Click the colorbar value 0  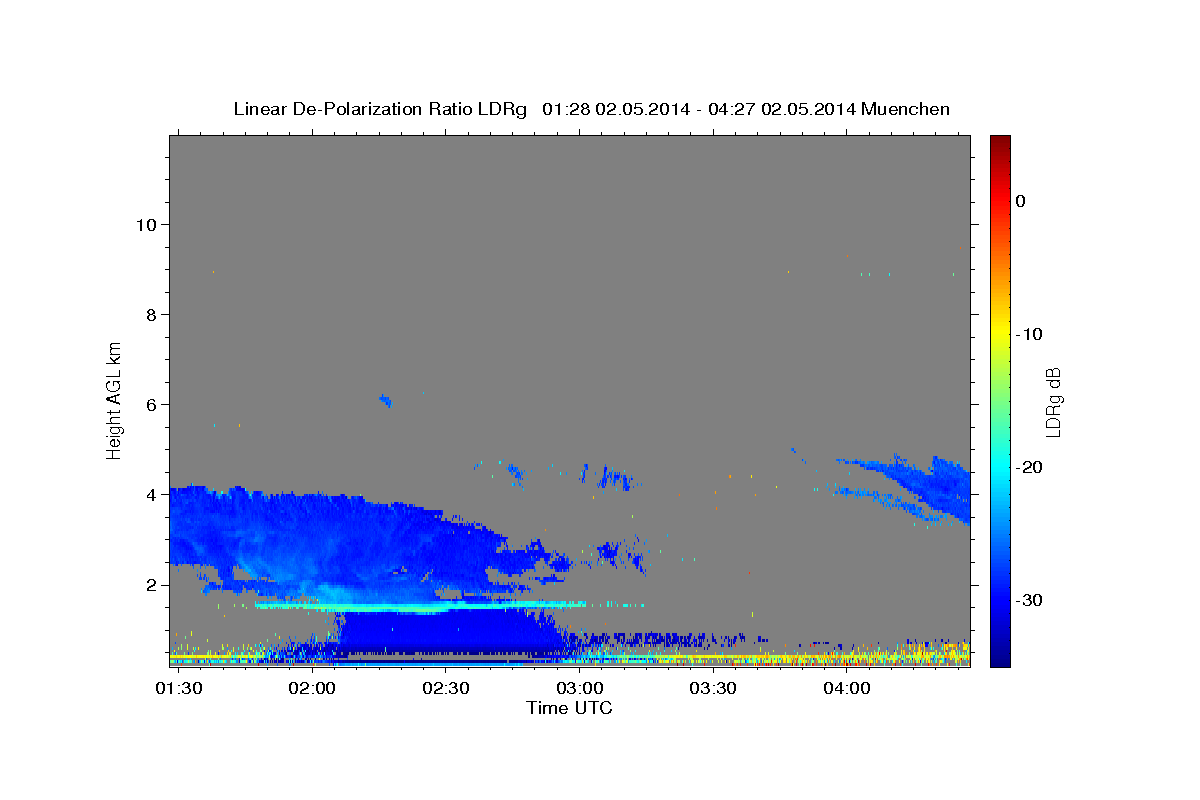point(1021,201)
